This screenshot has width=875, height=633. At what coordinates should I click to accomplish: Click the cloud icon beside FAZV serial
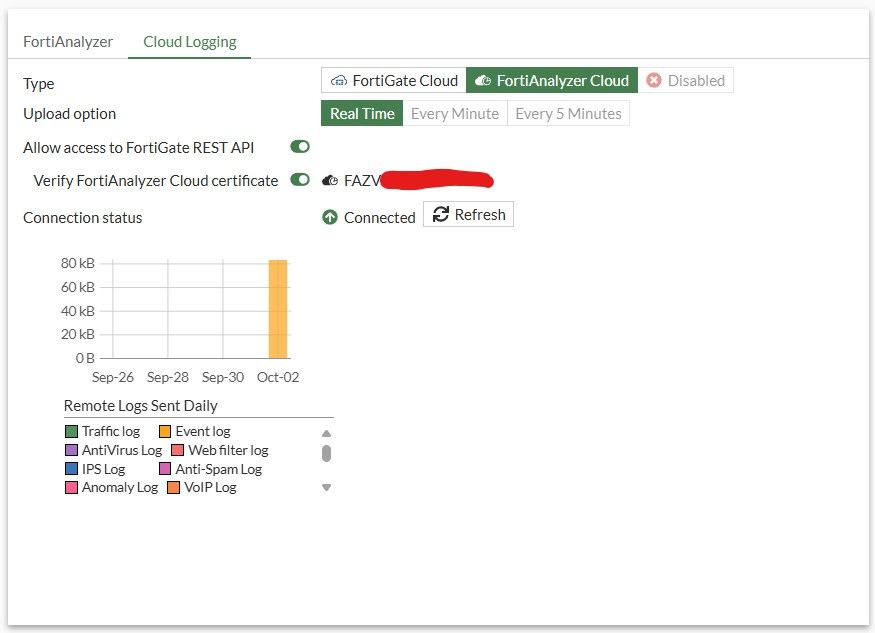330,181
